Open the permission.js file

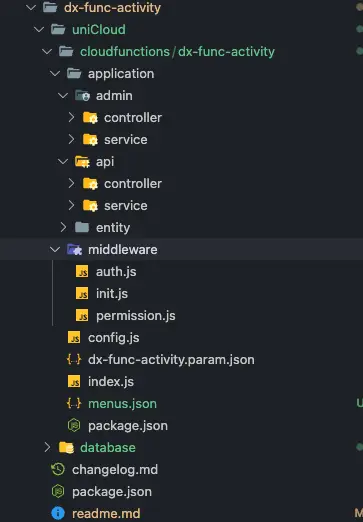pos(136,316)
